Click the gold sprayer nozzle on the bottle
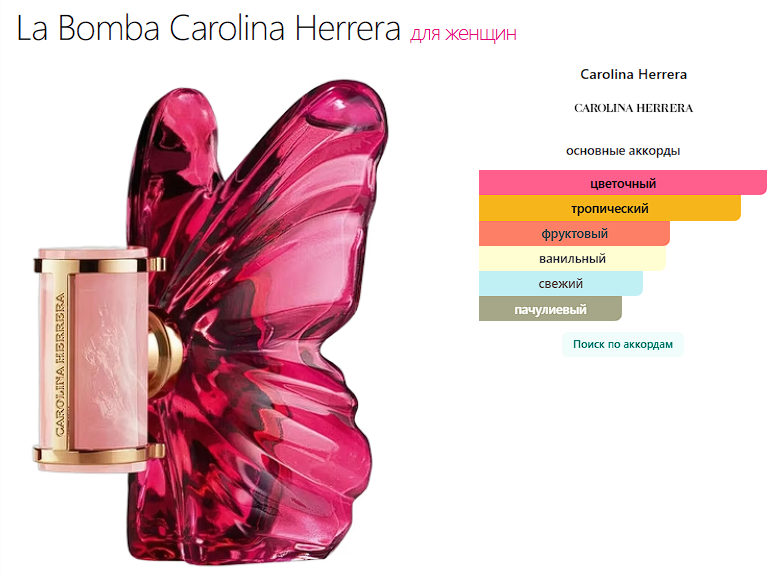Screen dimensions: 775x576 tap(166, 352)
